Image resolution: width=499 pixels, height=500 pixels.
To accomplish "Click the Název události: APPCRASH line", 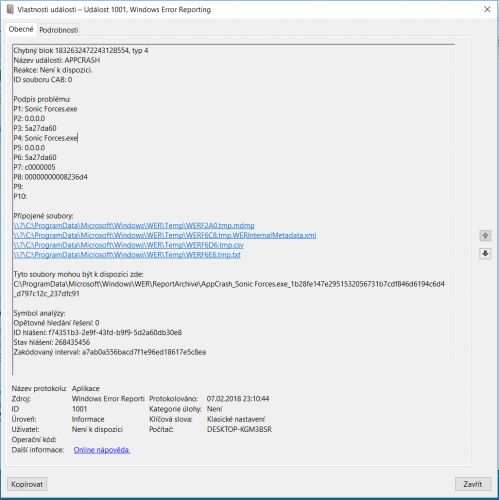I will (57, 60).
